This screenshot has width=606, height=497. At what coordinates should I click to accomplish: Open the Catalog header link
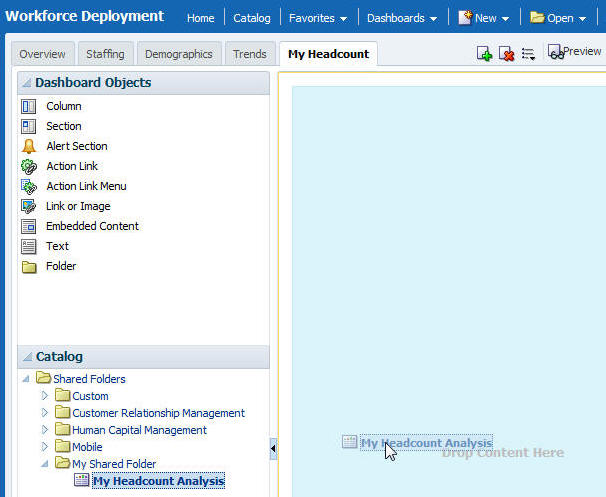[x=252, y=18]
